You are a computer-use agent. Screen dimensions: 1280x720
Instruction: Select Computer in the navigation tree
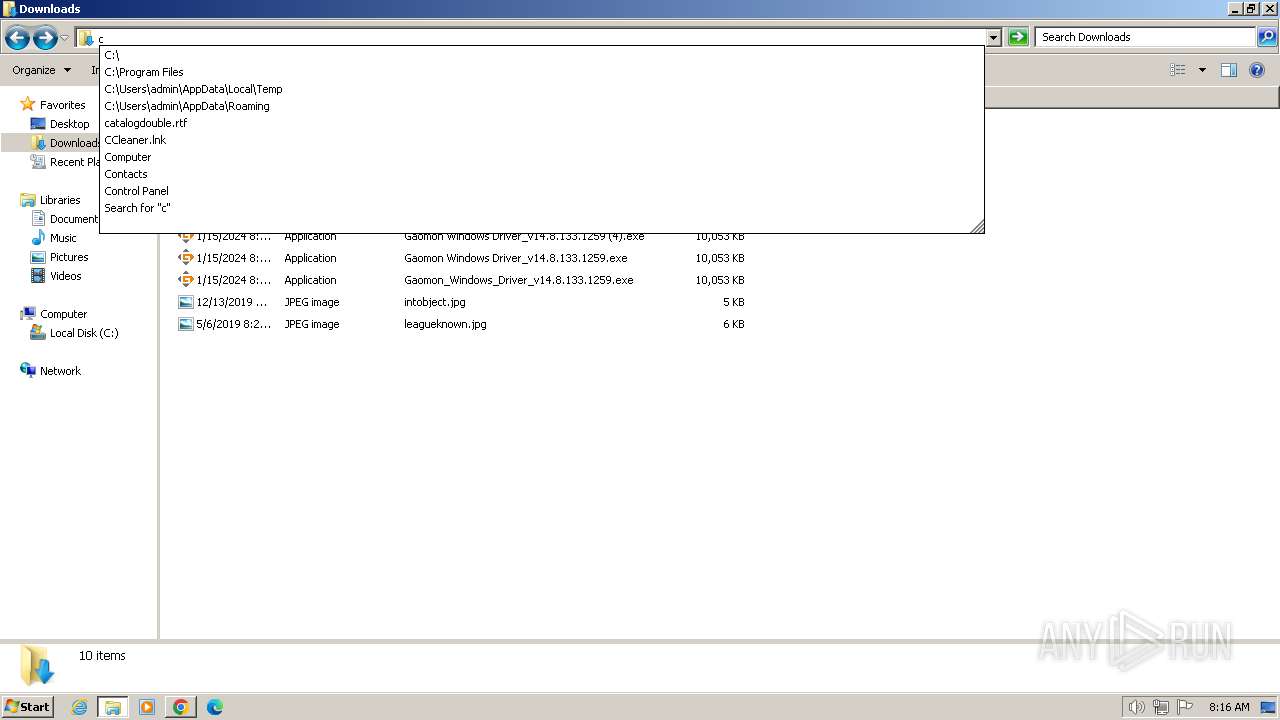click(63, 314)
